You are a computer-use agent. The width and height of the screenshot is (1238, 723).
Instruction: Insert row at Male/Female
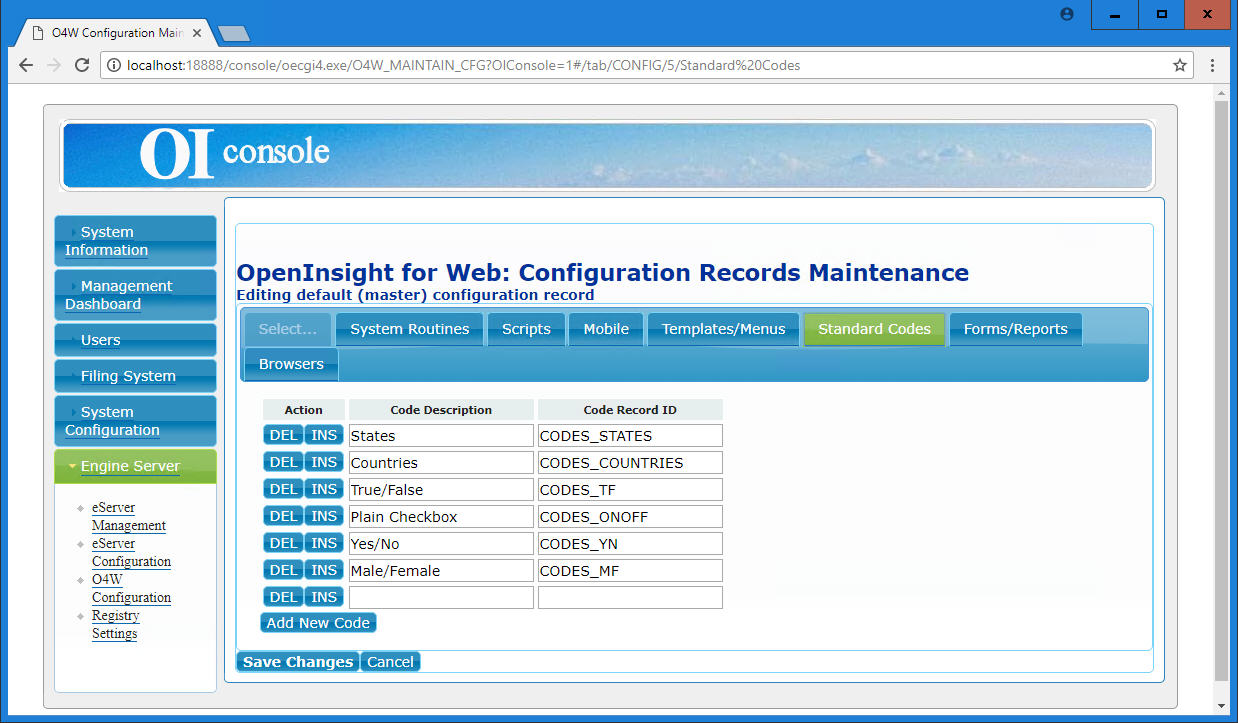pyautogui.click(x=324, y=570)
